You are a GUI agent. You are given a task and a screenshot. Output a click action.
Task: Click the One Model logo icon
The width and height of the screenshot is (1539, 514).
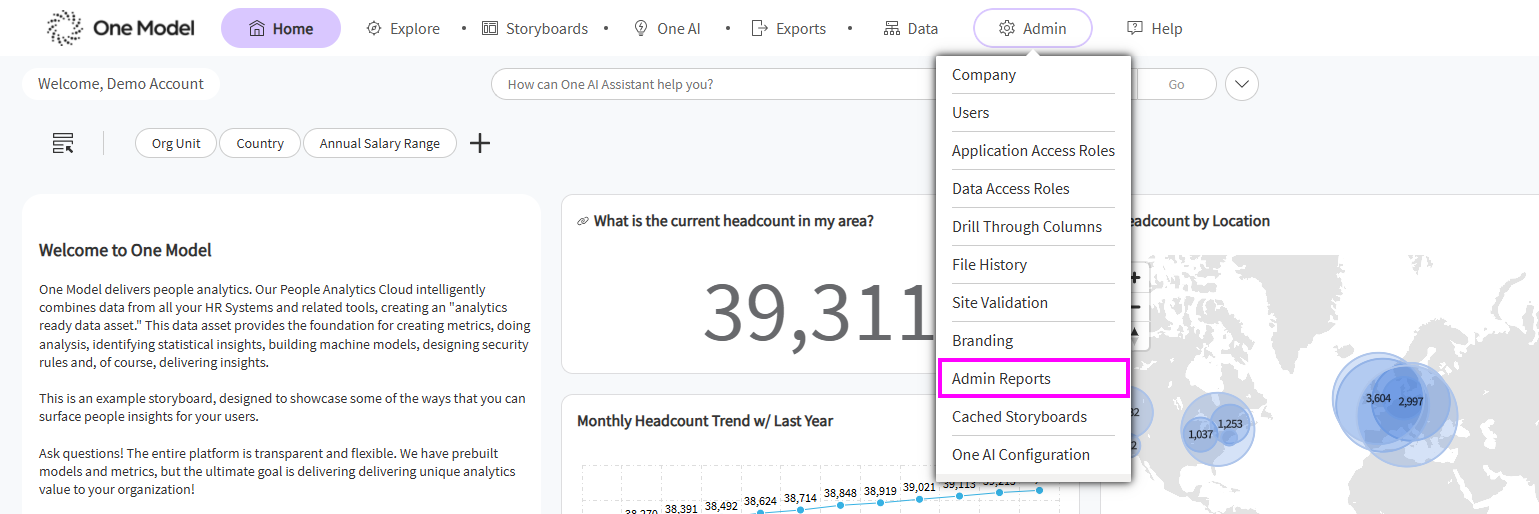click(66, 29)
